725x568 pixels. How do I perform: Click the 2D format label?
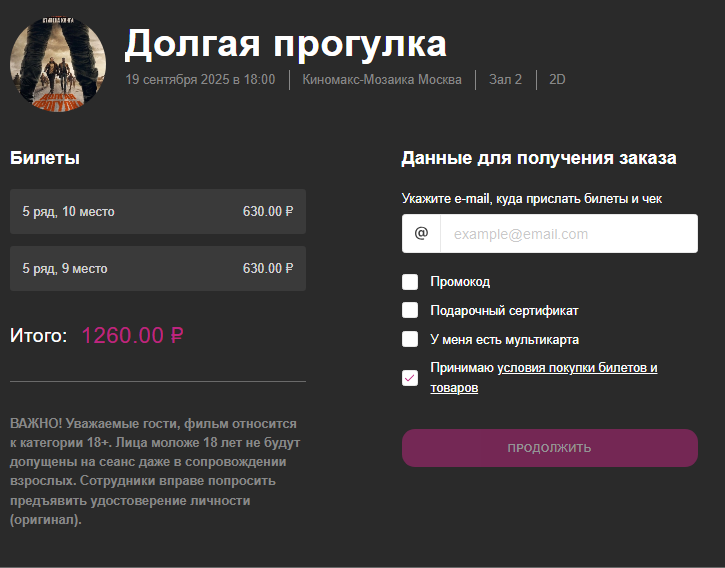(557, 79)
